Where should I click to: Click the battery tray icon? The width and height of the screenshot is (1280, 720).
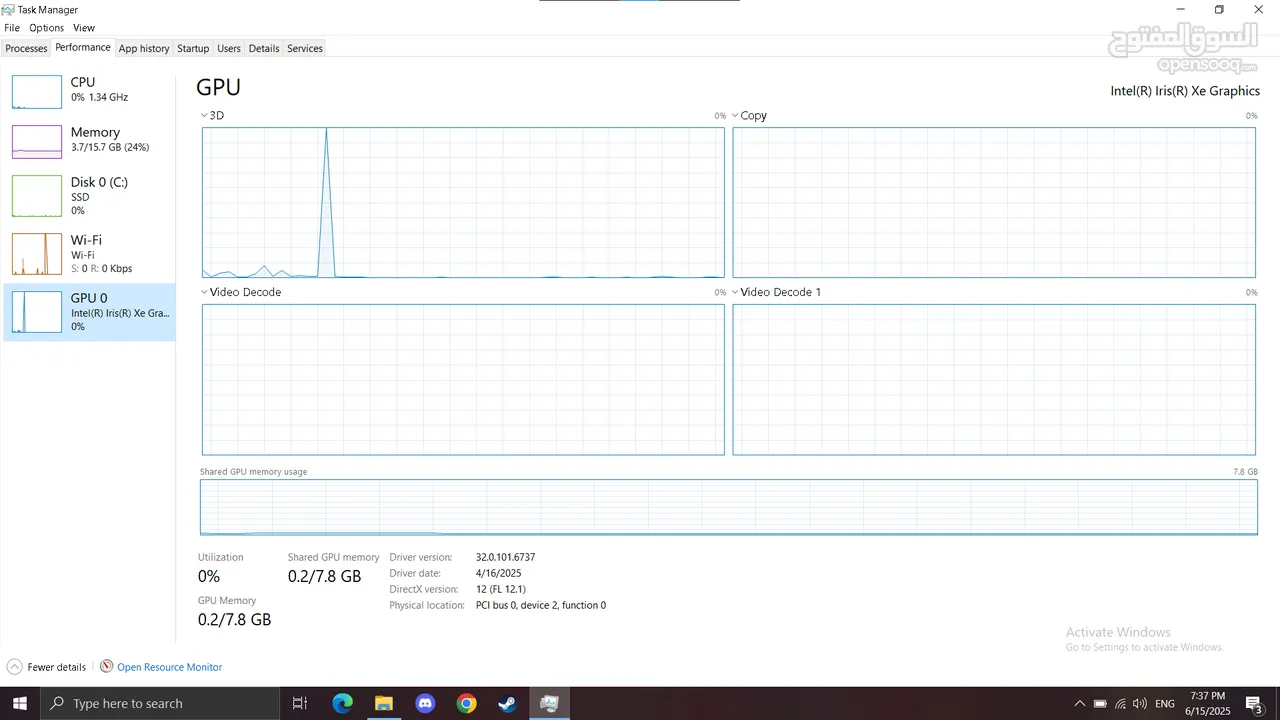(x=1100, y=703)
